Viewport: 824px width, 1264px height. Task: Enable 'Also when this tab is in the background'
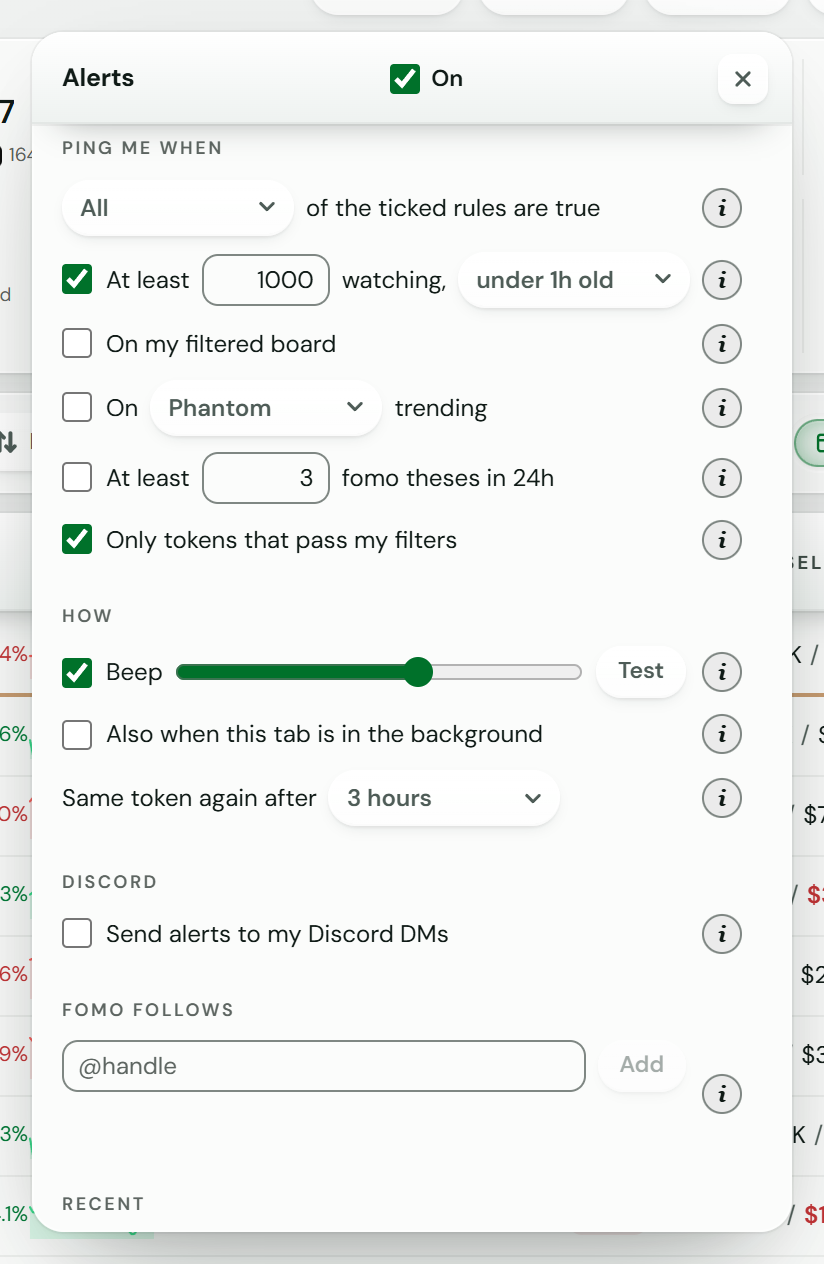77,734
